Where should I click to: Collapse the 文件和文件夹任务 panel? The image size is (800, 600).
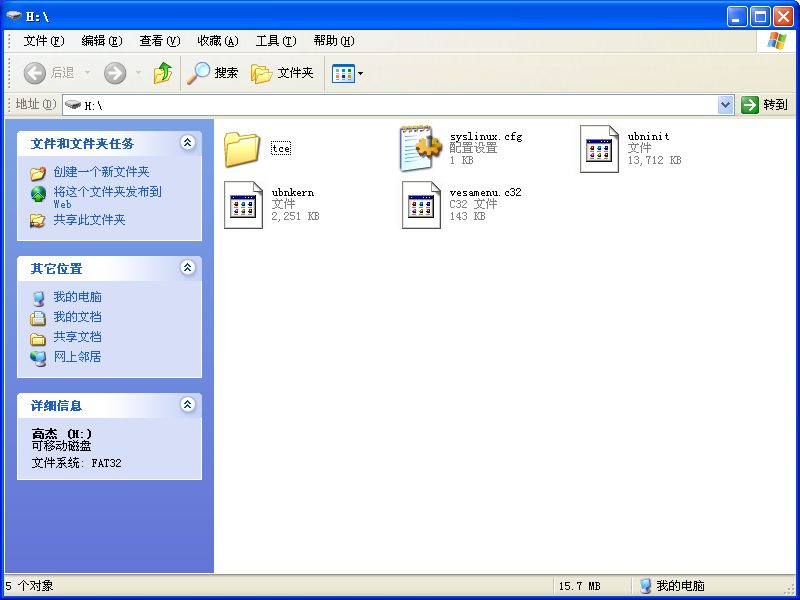(x=187, y=143)
